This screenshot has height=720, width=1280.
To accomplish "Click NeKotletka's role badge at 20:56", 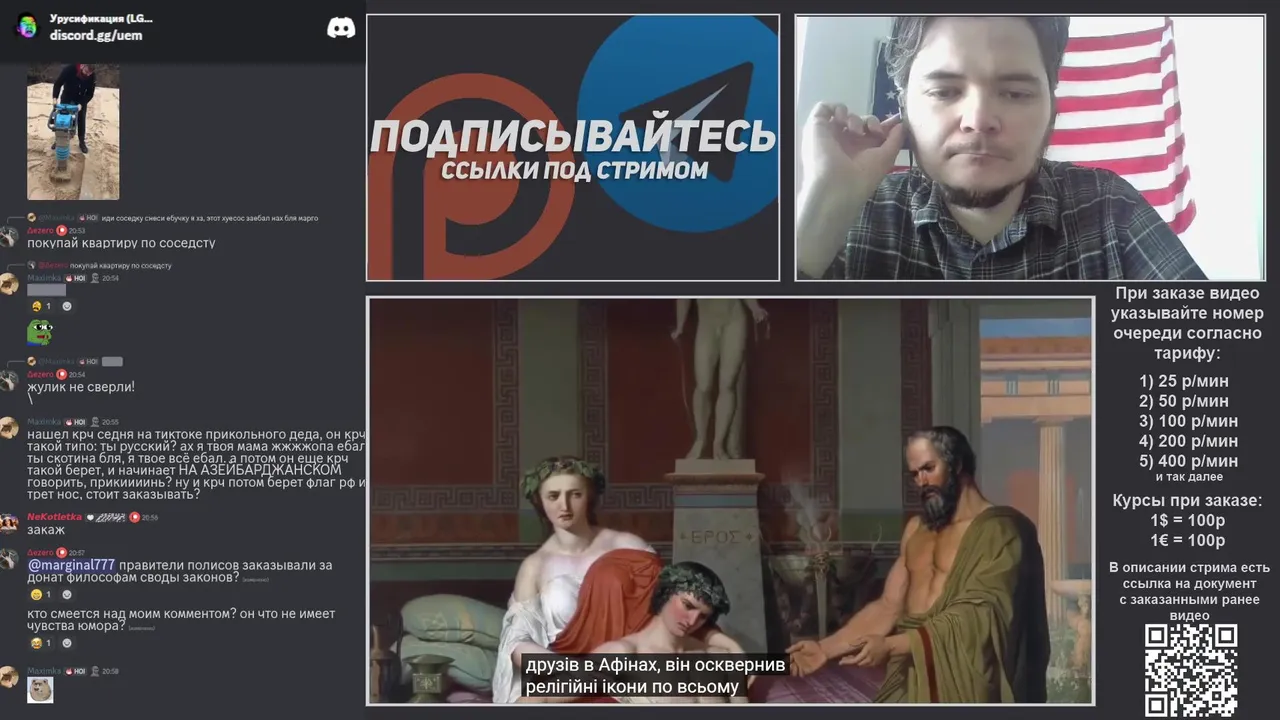I will (134, 517).
